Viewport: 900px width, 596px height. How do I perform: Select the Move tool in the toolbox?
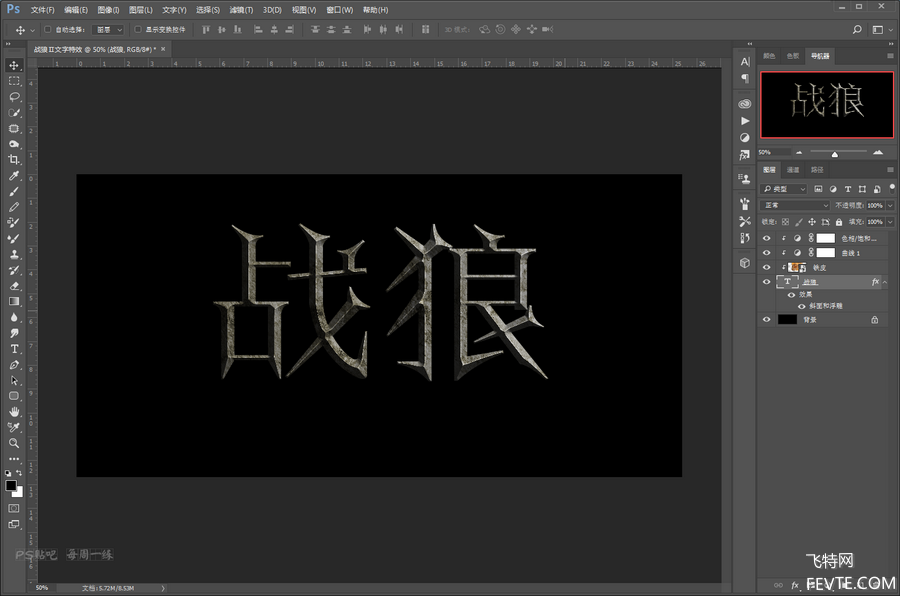14,65
